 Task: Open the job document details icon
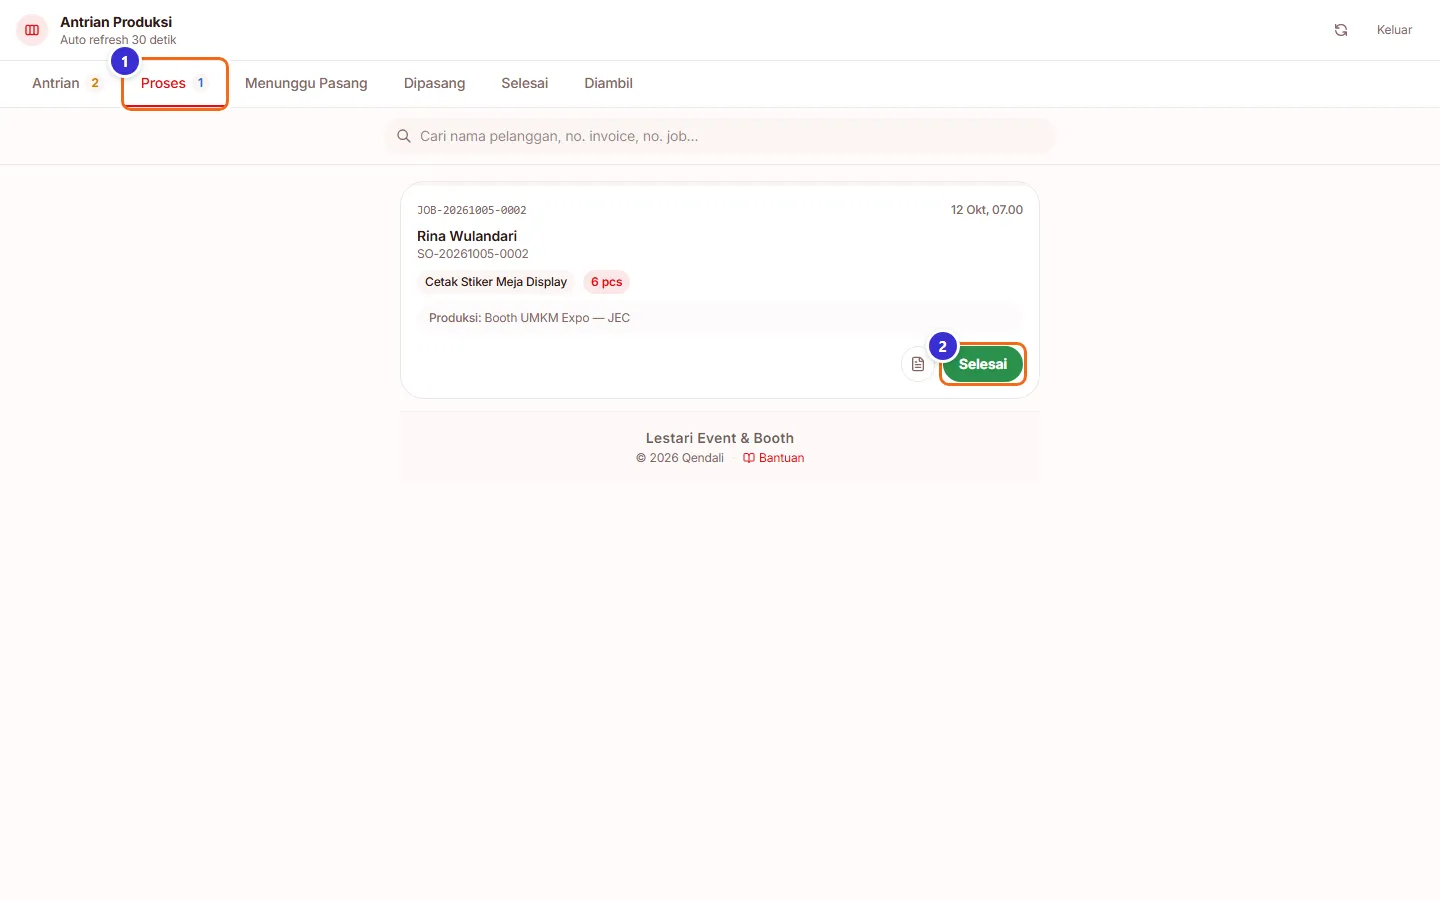click(918, 364)
